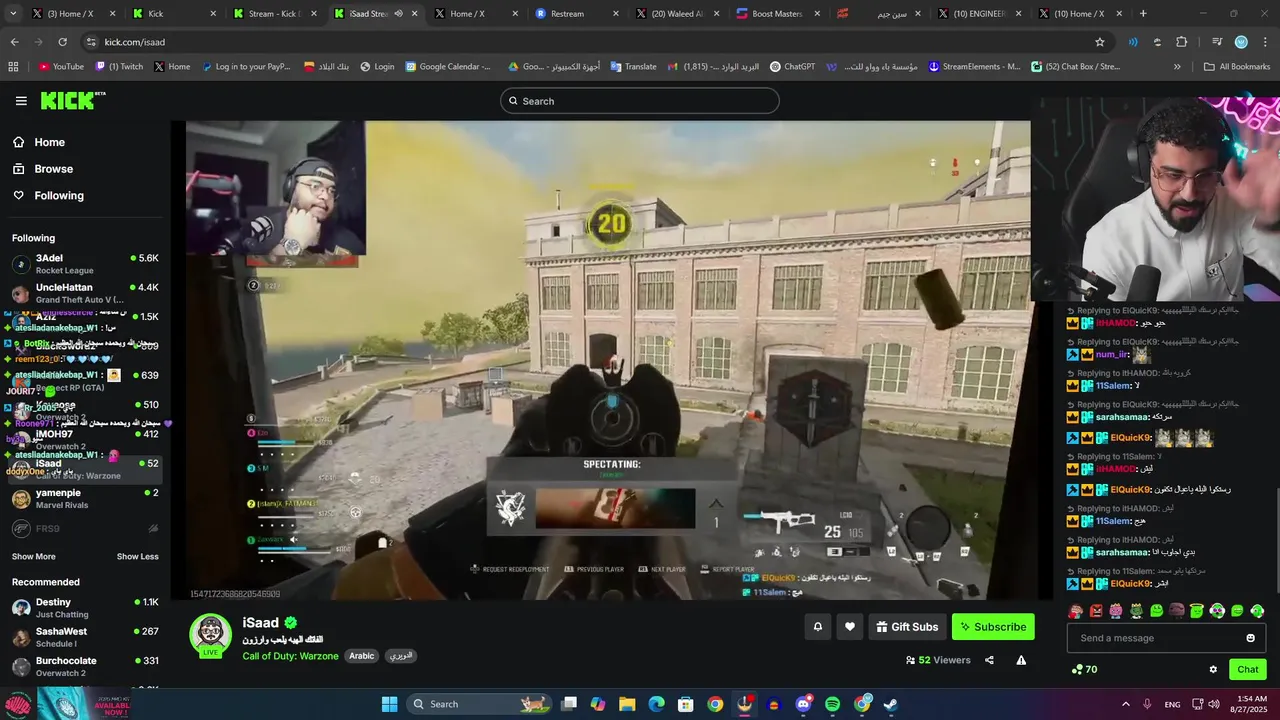Screen dimensions: 1280x720
Task: Open Burchocolate's Overwatch 2 stream
Action: [85, 666]
